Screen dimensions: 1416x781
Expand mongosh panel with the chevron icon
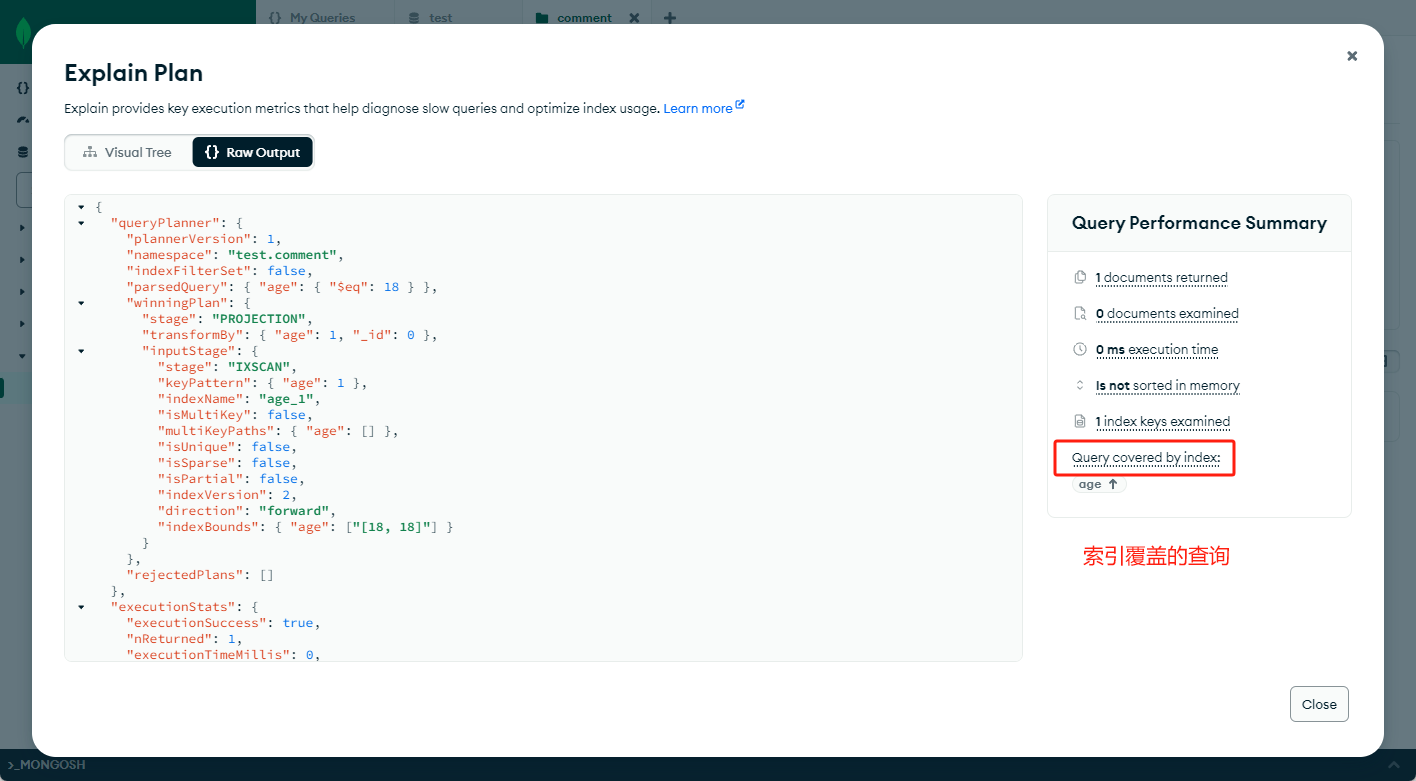coord(1394,765)
